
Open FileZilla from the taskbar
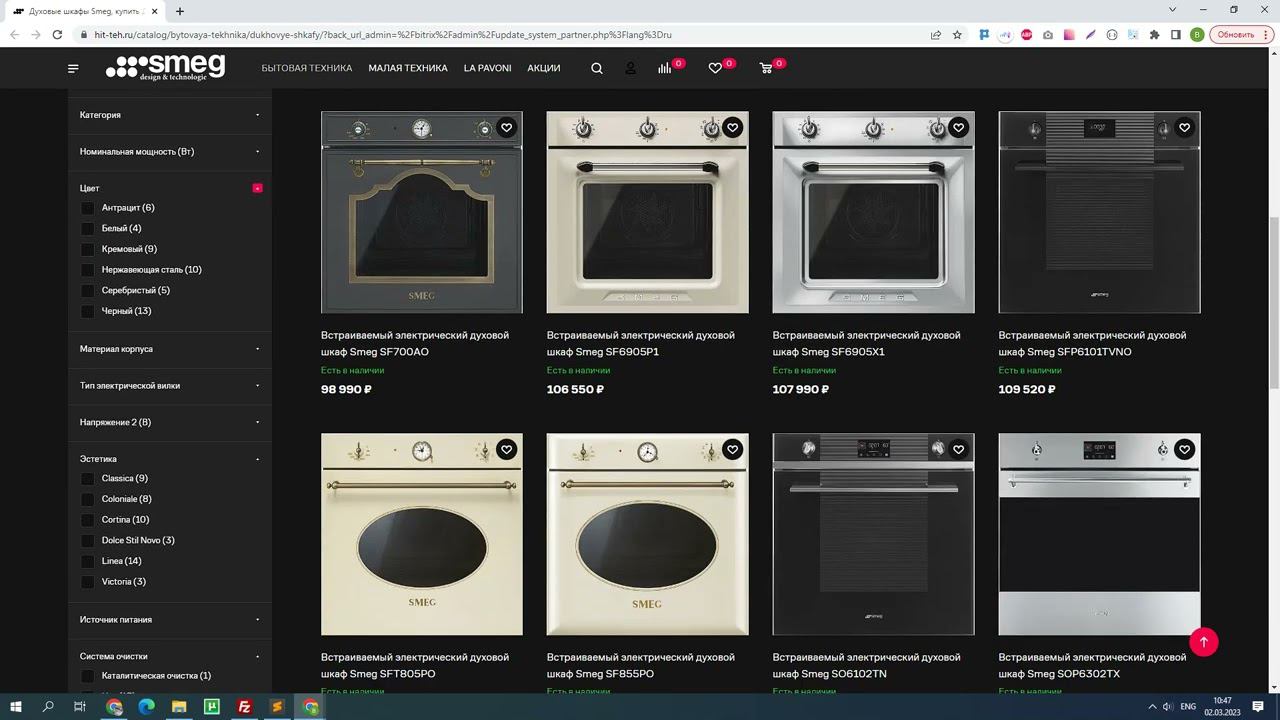[245, 707]
